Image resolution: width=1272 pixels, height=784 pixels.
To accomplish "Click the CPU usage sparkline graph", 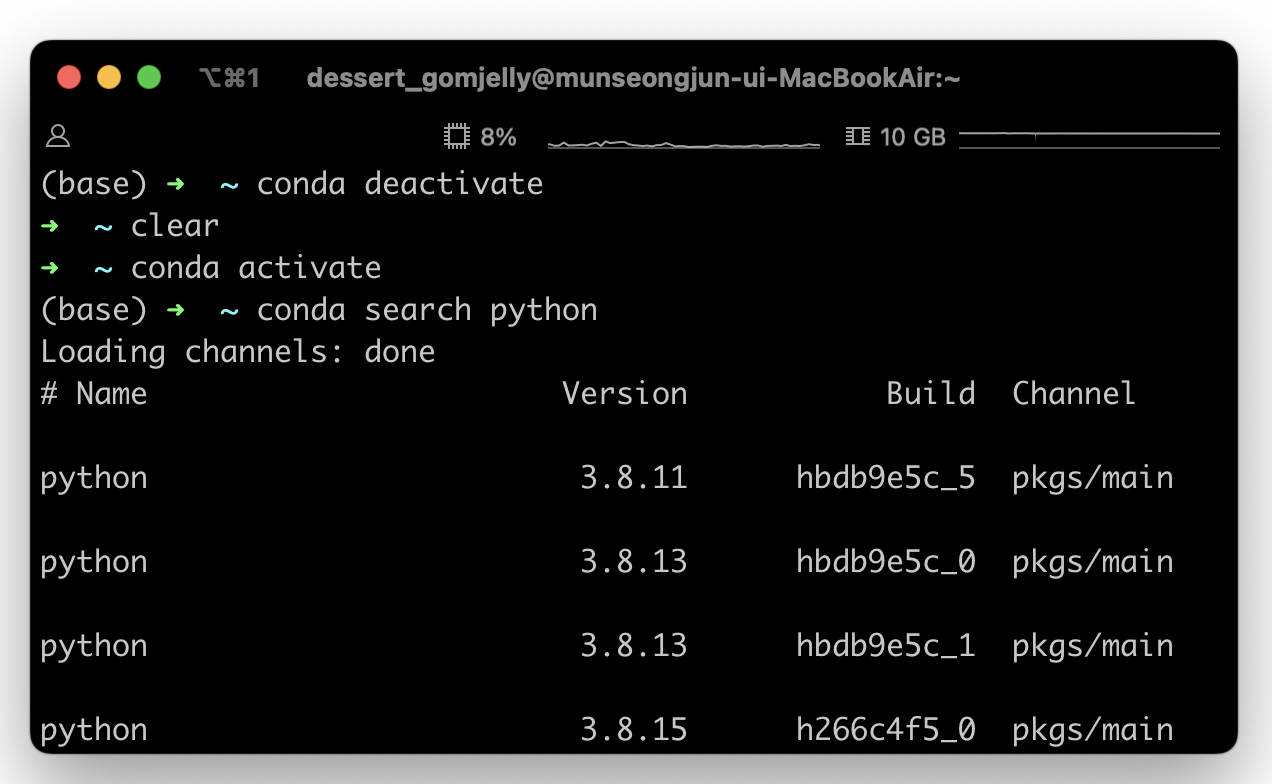I will click(x=684, y=143).
